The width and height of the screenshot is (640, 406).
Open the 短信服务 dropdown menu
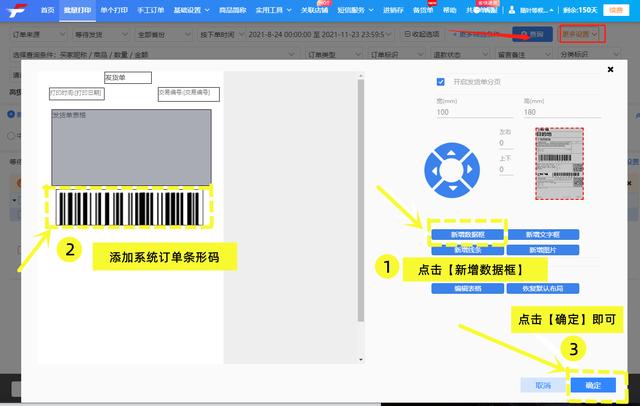(x=355, y=10)
